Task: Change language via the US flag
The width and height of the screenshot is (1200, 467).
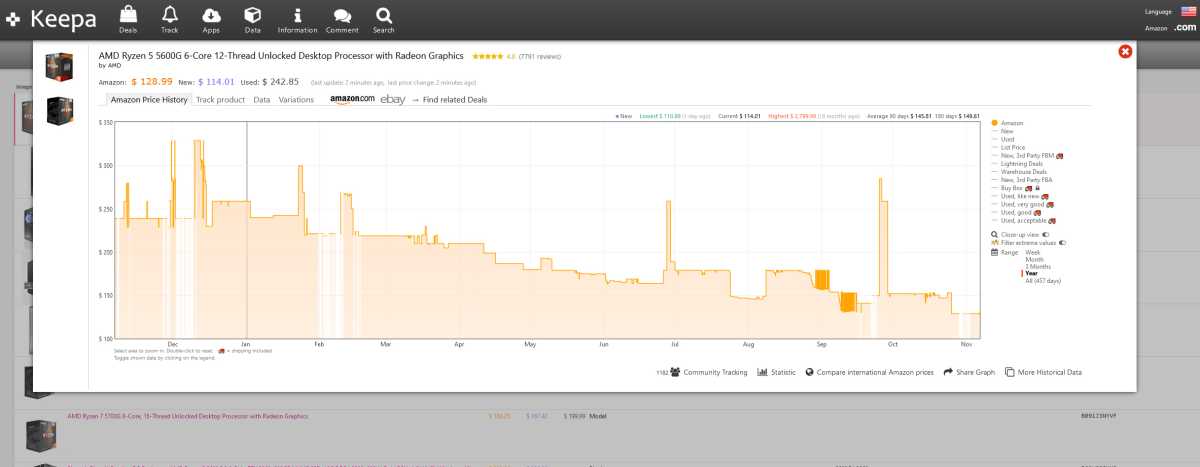Action: click(x=1187, y=11)
